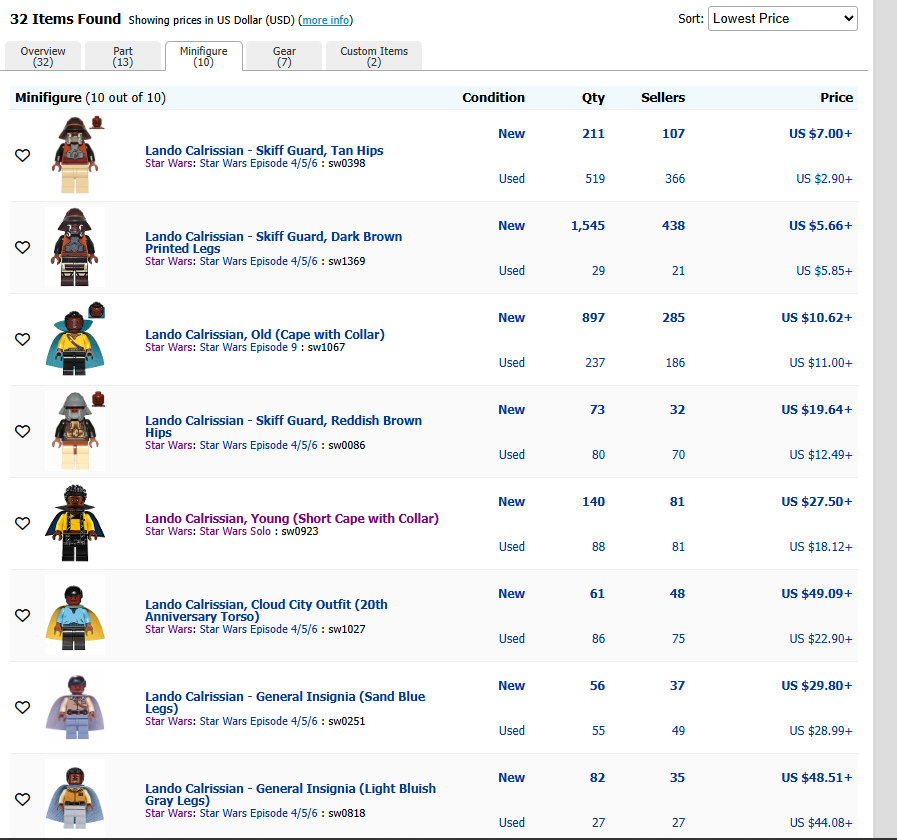Switch to the Part (13) tab

point(122,56)
